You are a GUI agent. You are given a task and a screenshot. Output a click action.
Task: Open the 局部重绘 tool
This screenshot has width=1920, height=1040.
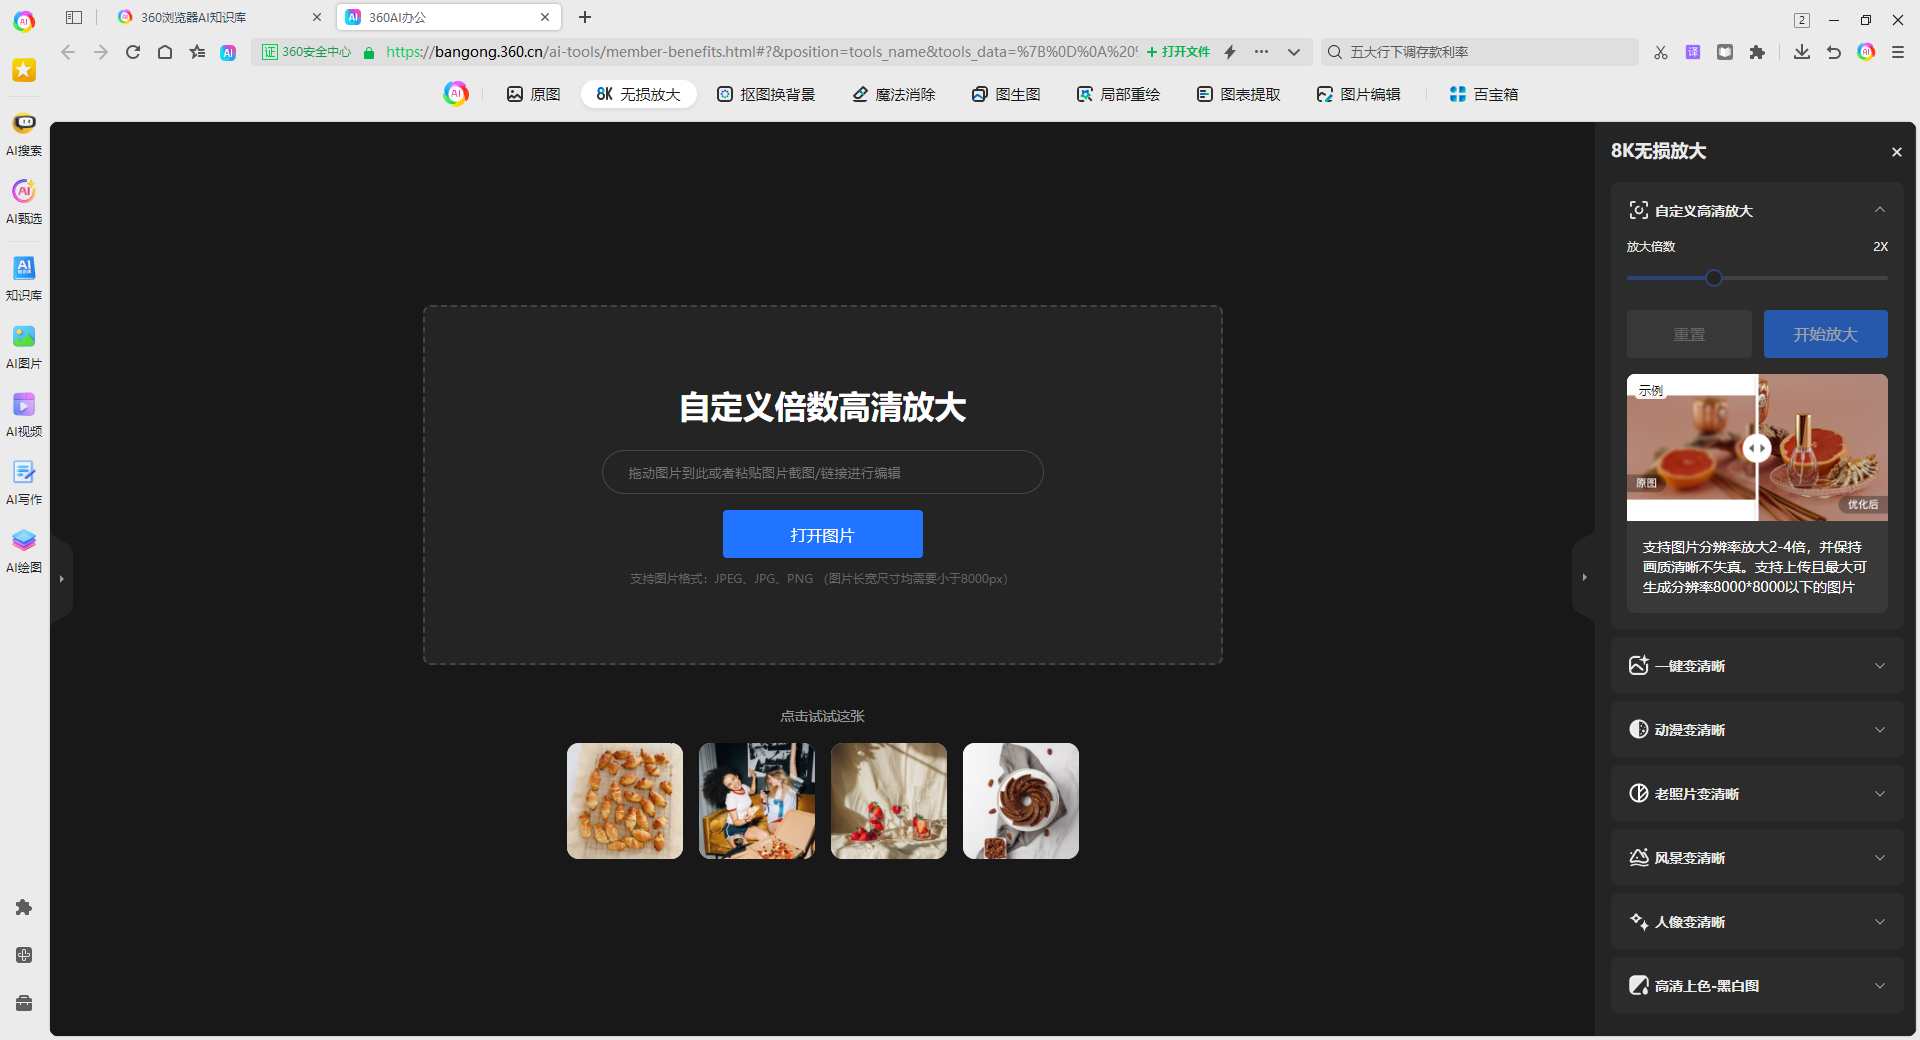click(x=1118, y=94)
